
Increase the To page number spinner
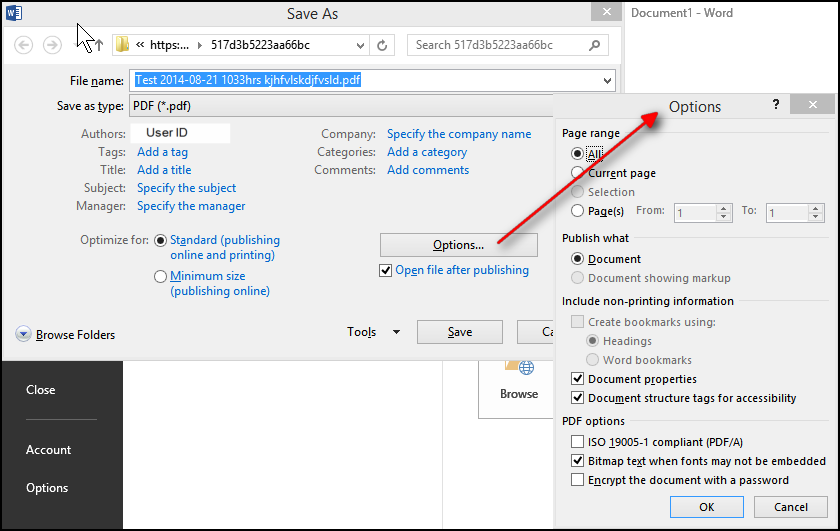(815, 208)
